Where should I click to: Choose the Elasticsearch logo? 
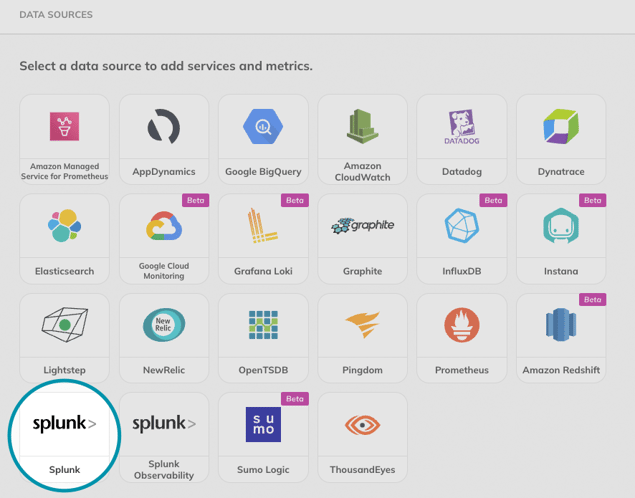pyautogui.click(x=64, y=226)
